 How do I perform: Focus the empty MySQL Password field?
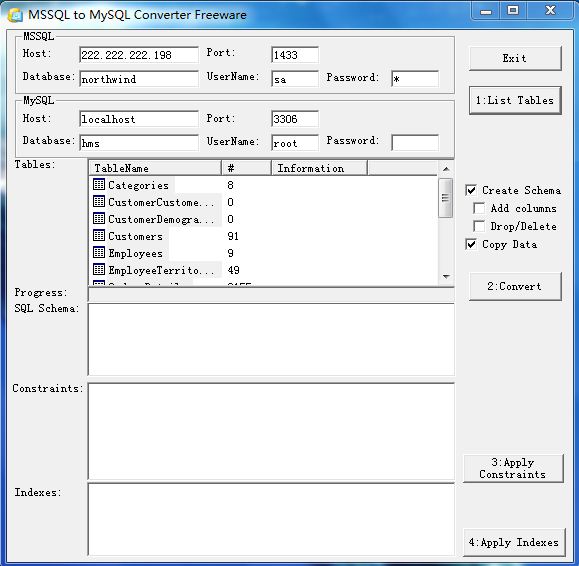(415, 143)
